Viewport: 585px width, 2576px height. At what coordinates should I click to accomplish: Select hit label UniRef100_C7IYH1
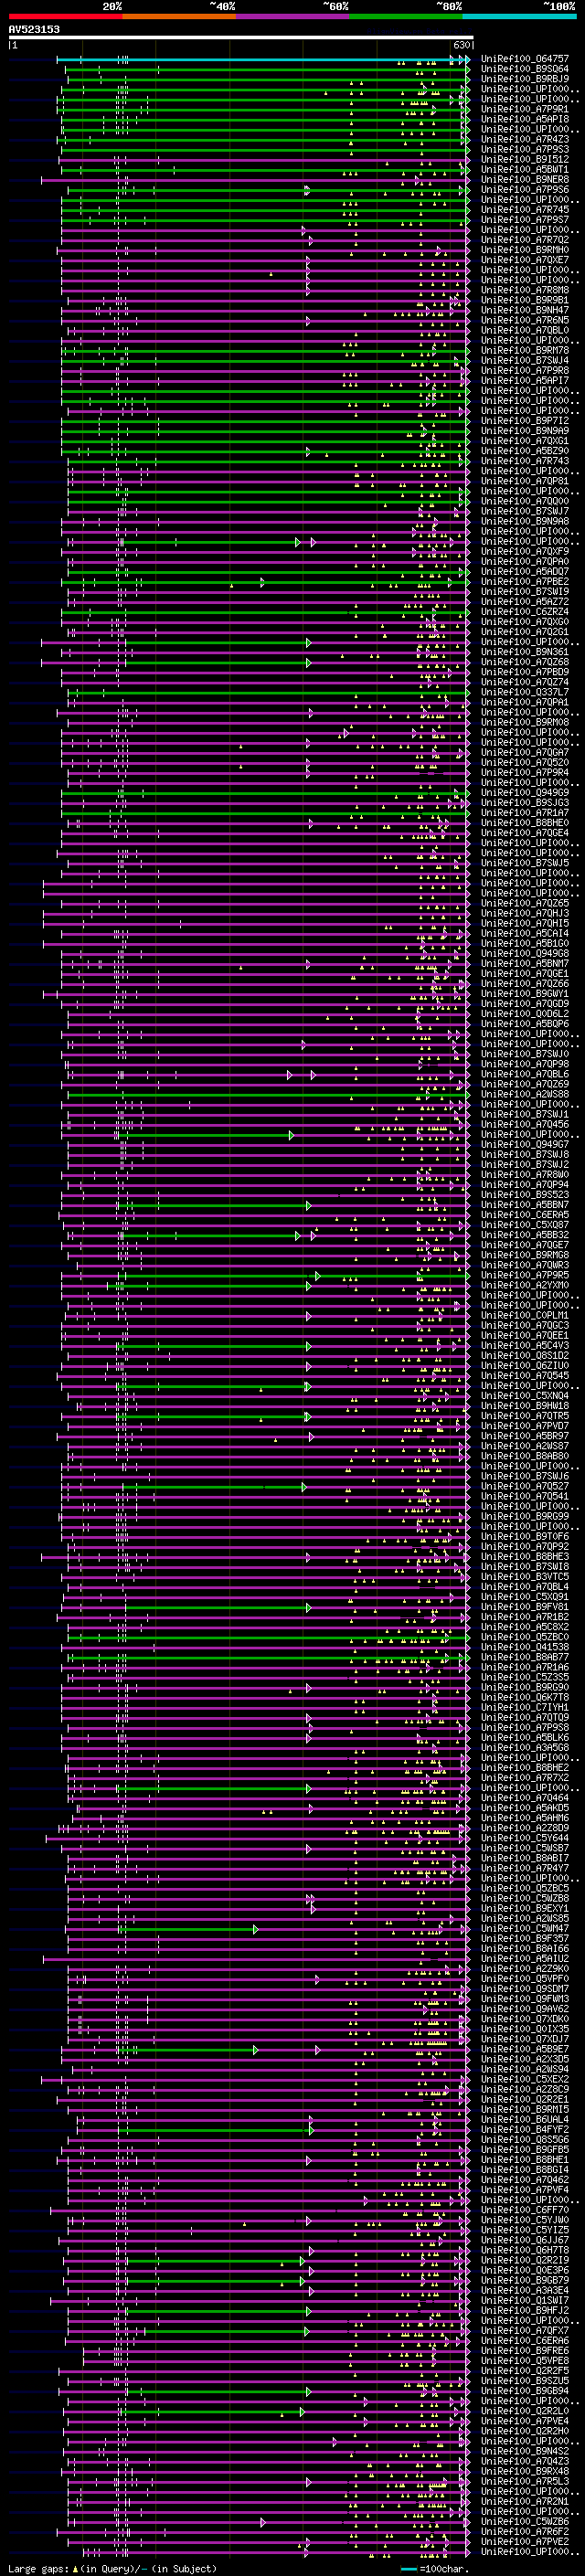click(524, 1707)
